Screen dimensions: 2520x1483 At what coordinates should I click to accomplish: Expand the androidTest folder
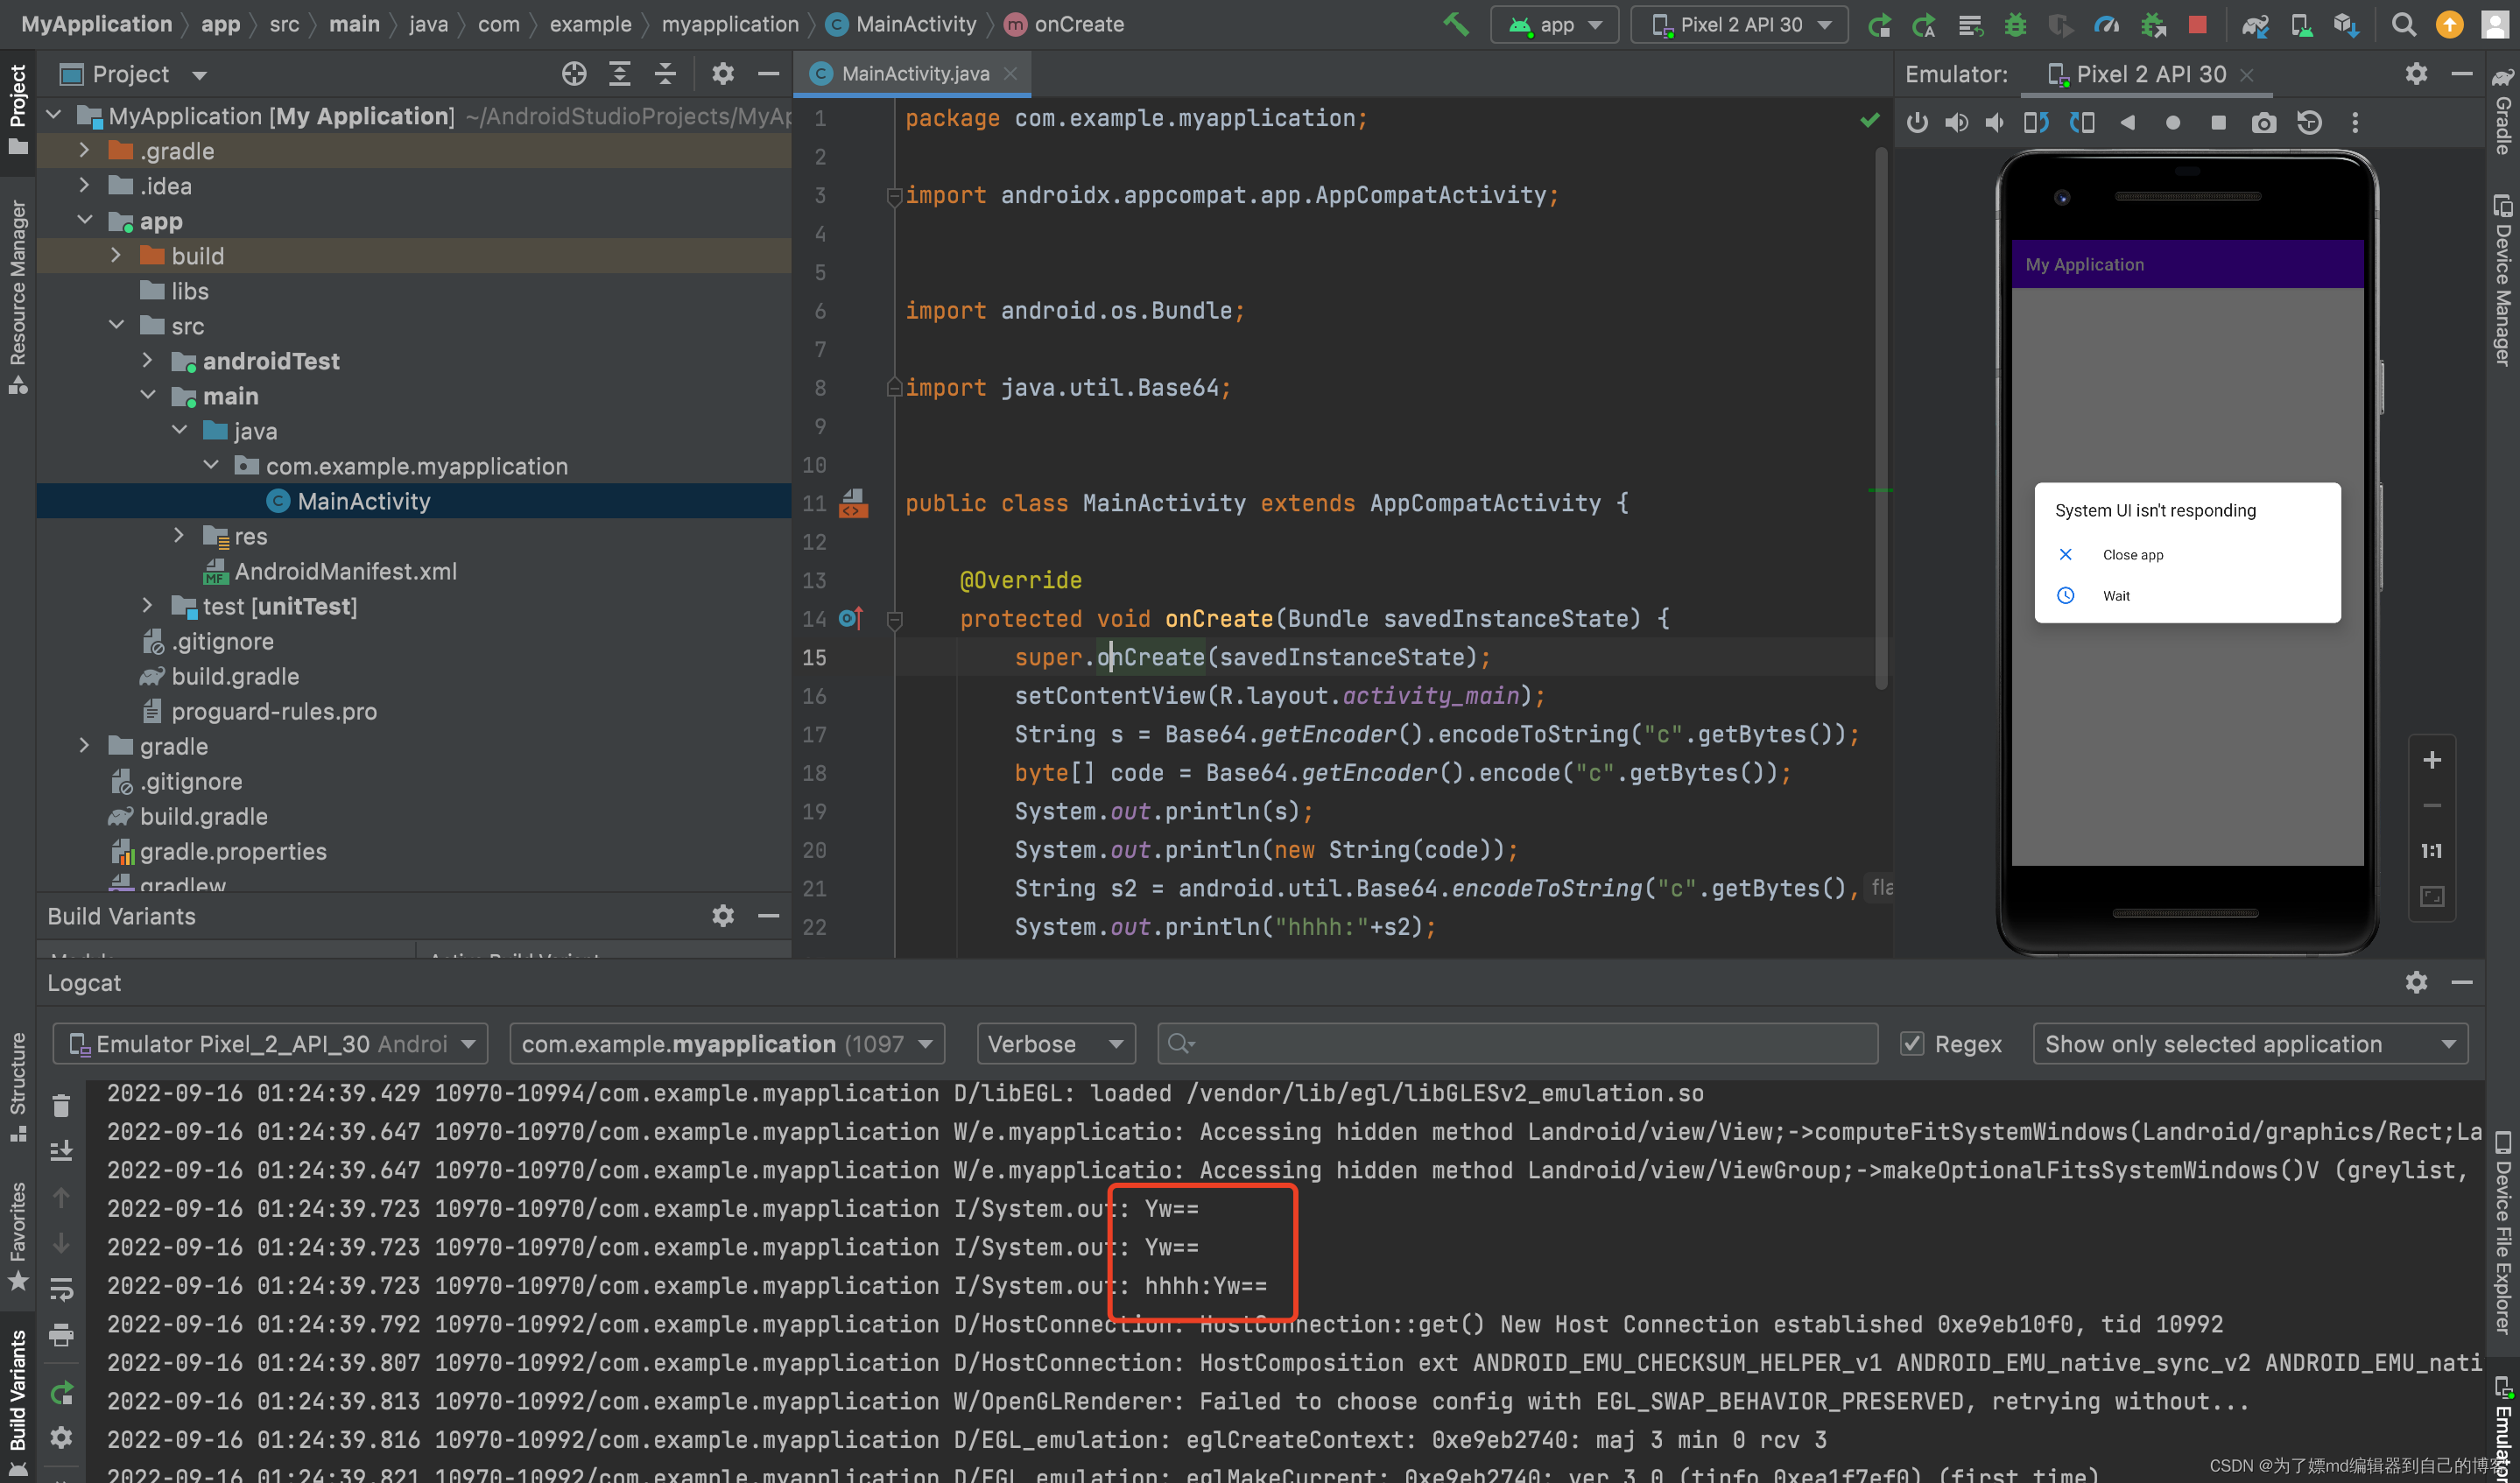click(147, 360)
